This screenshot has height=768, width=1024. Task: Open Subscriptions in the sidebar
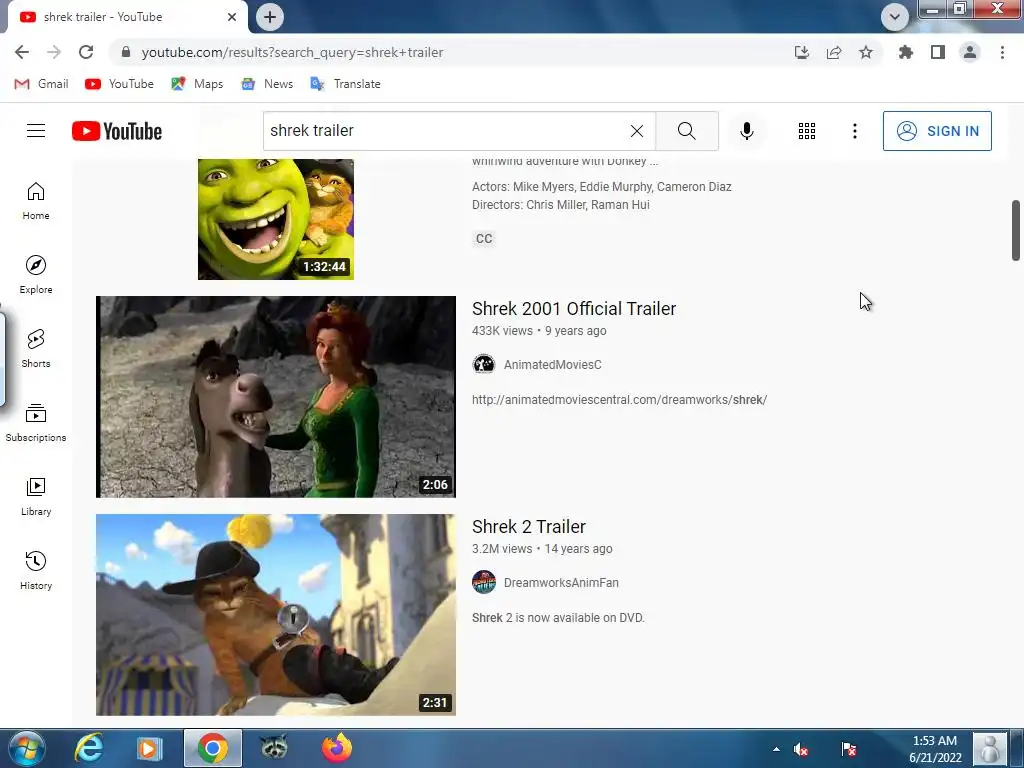click(x=36, y=423)
